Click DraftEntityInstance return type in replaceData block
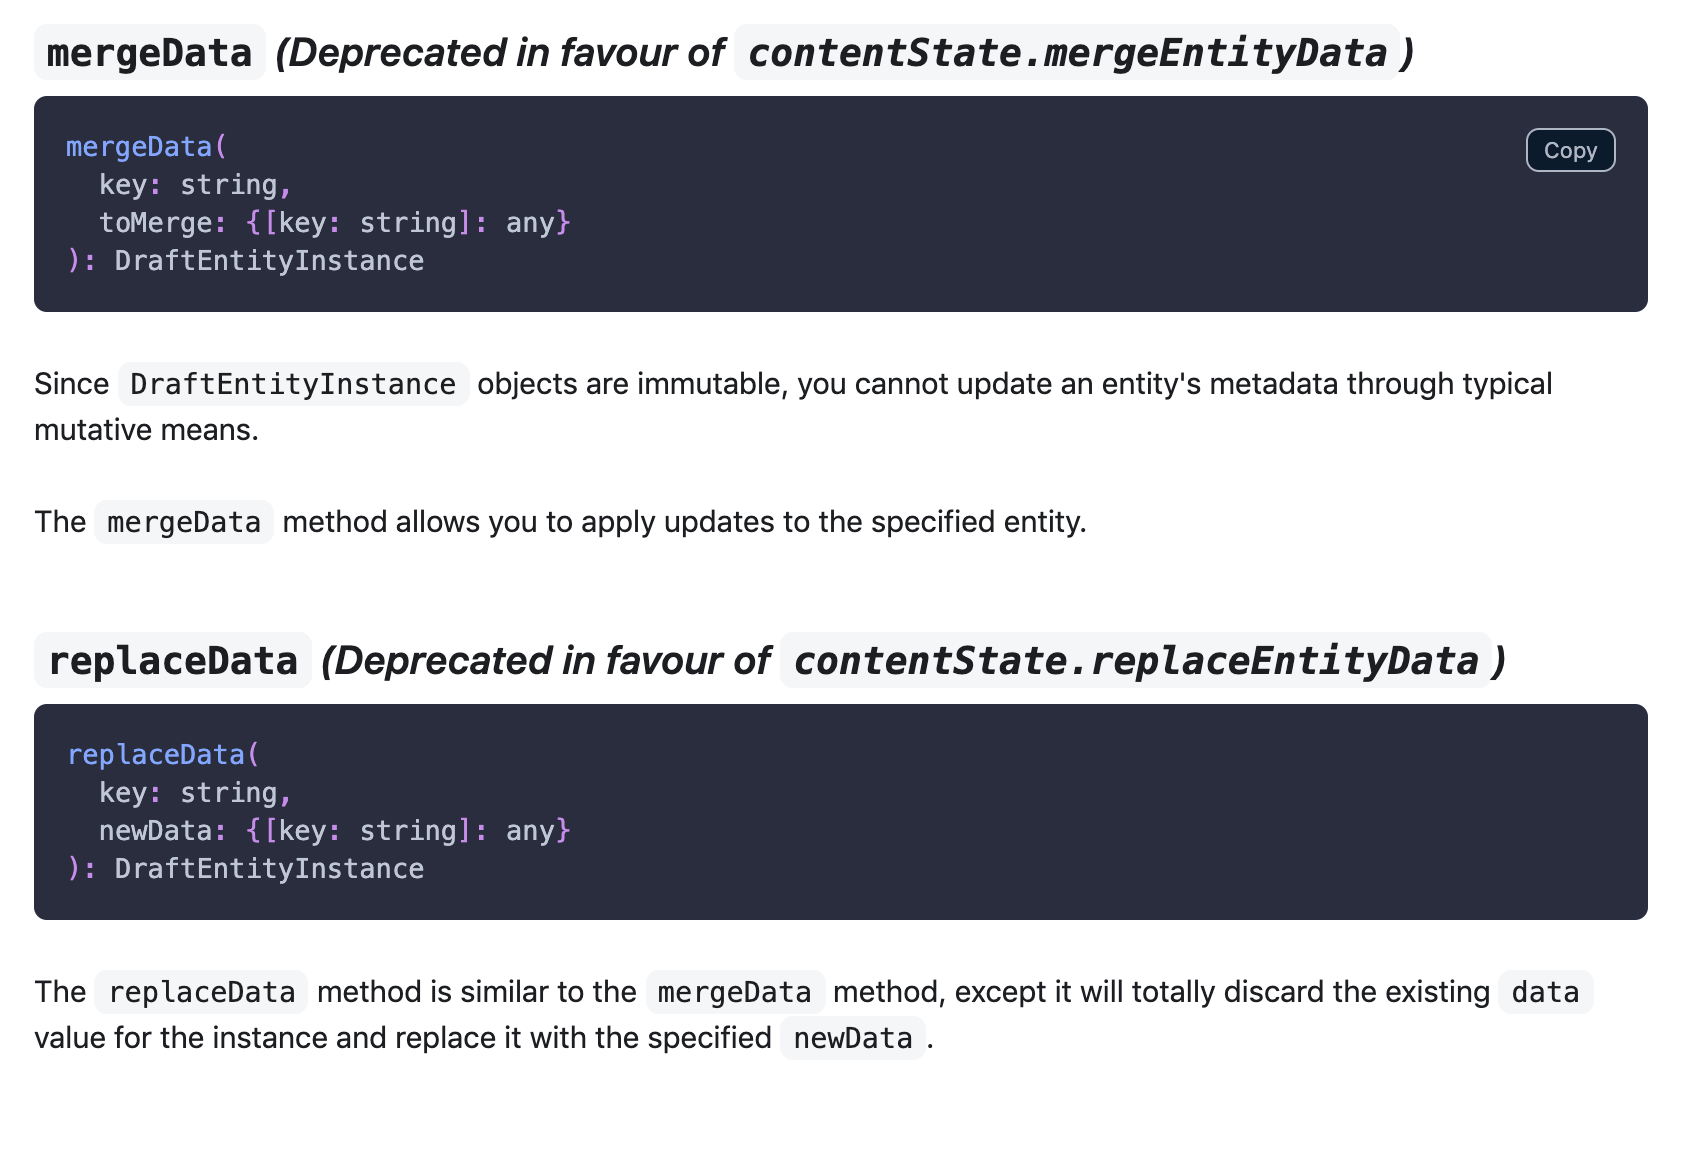Screen dimensions: 1682x1156 269,869
